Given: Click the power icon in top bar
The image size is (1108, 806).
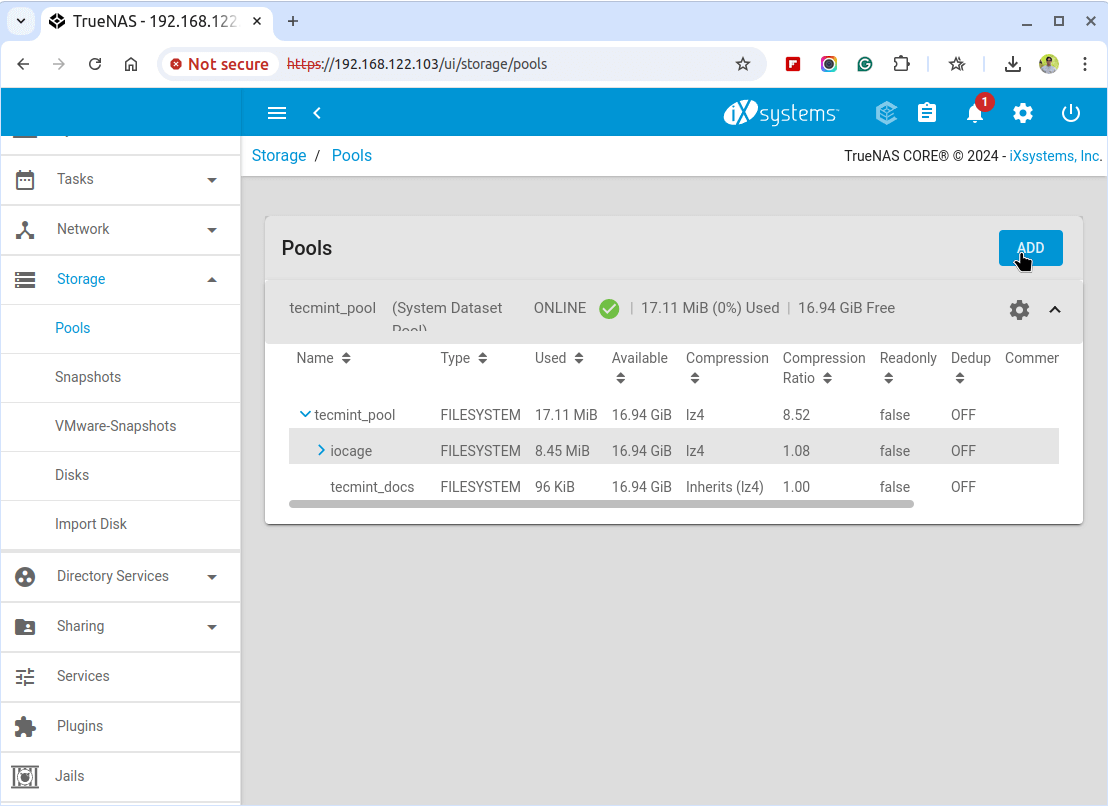Looking at the screenshot, I should 1071,113.
